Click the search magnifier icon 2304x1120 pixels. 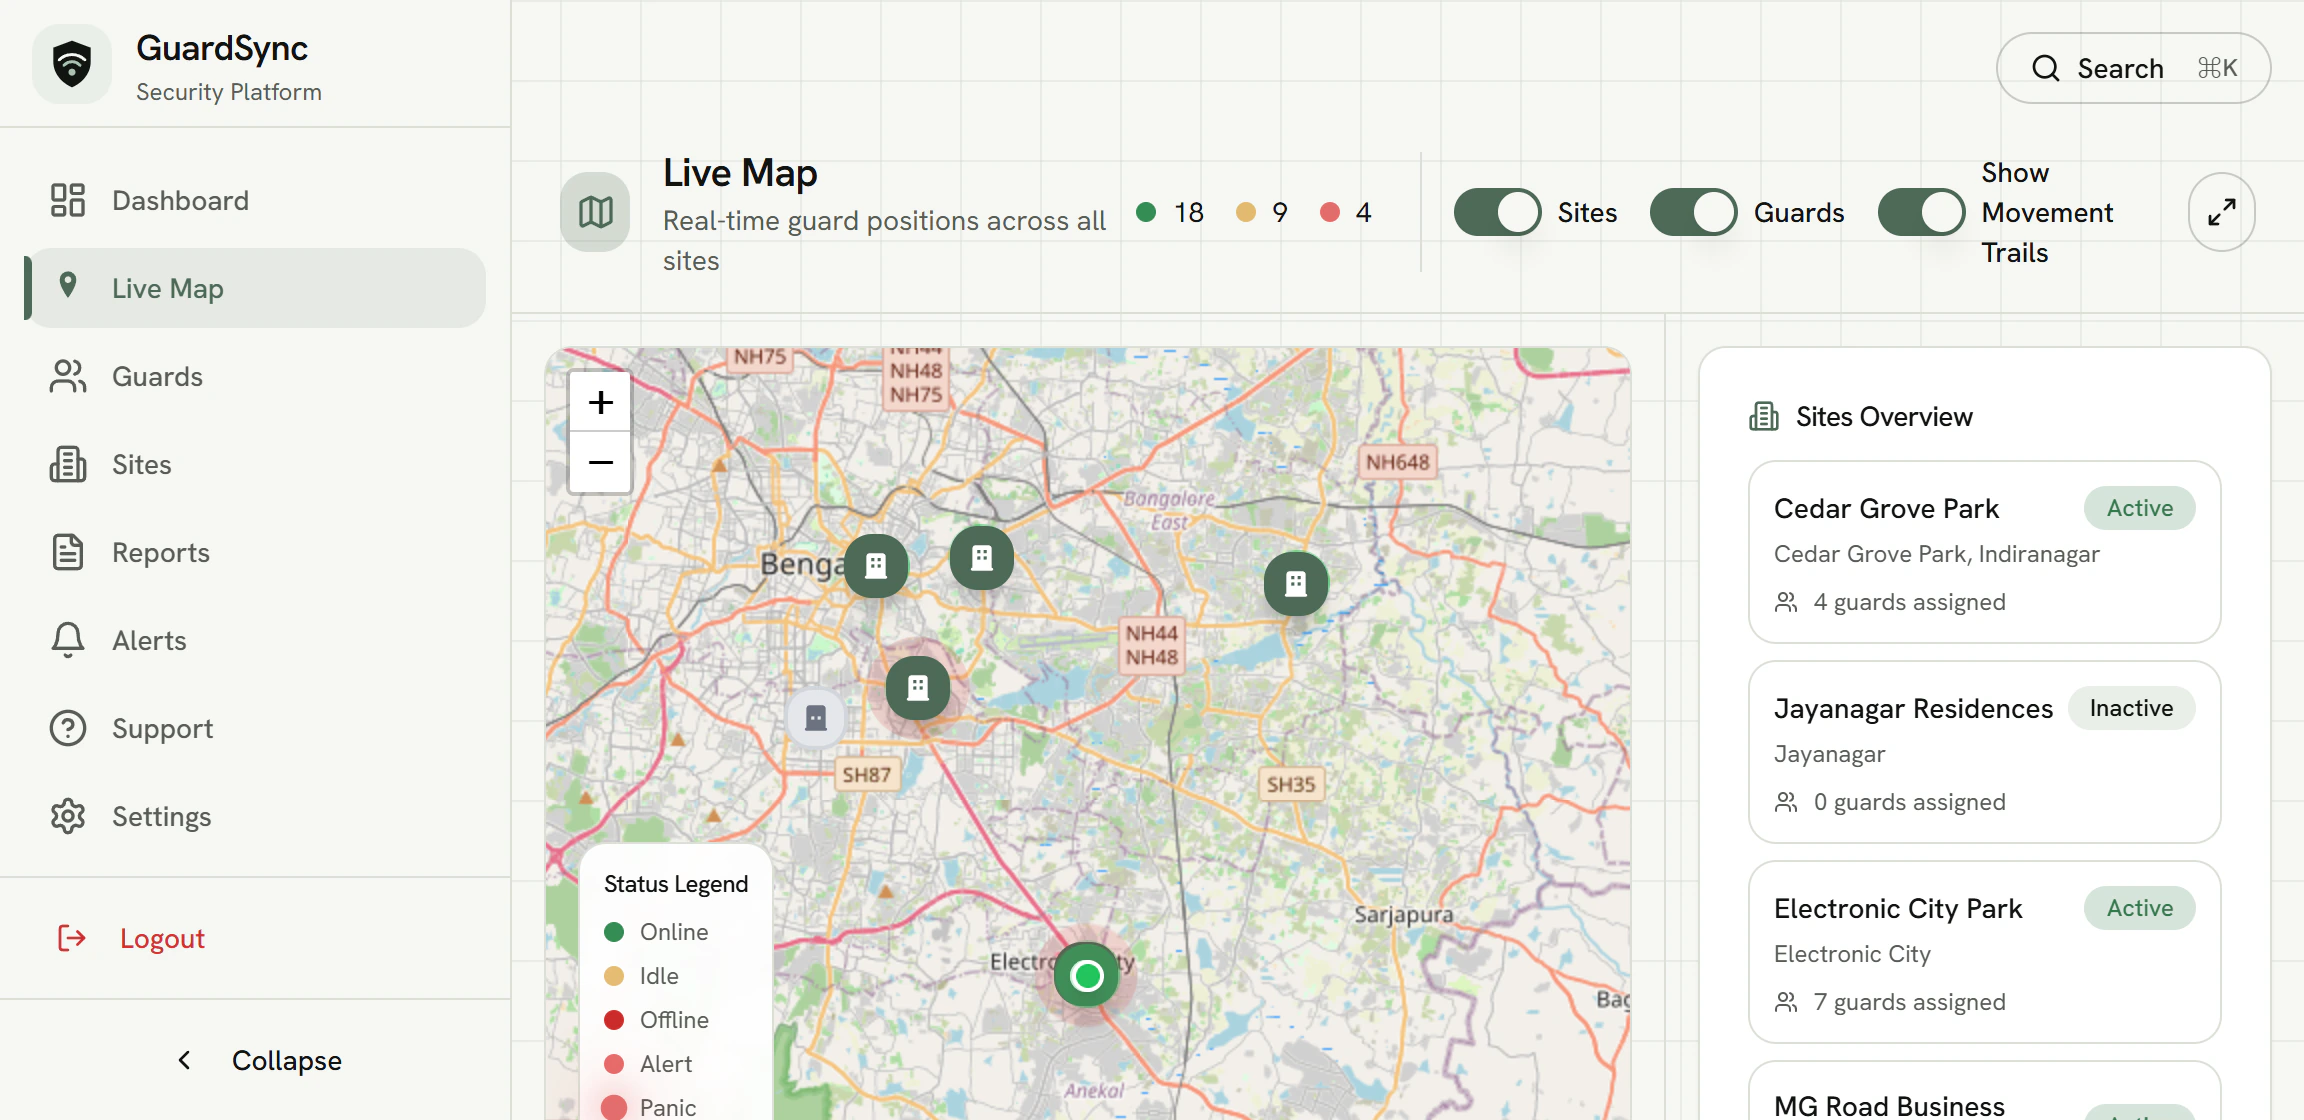2045,68
